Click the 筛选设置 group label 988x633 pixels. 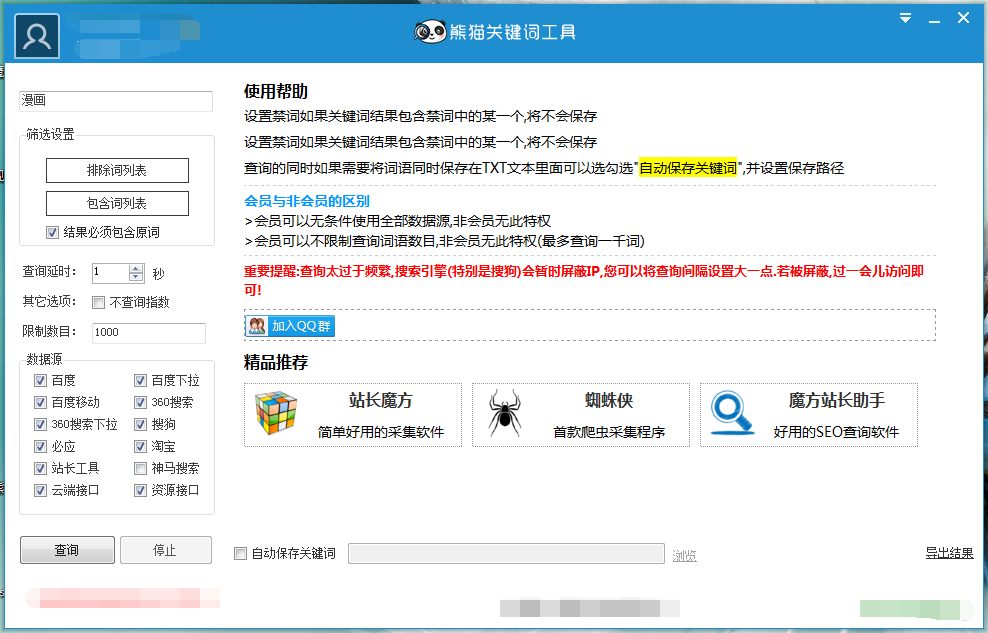point(50,134)
